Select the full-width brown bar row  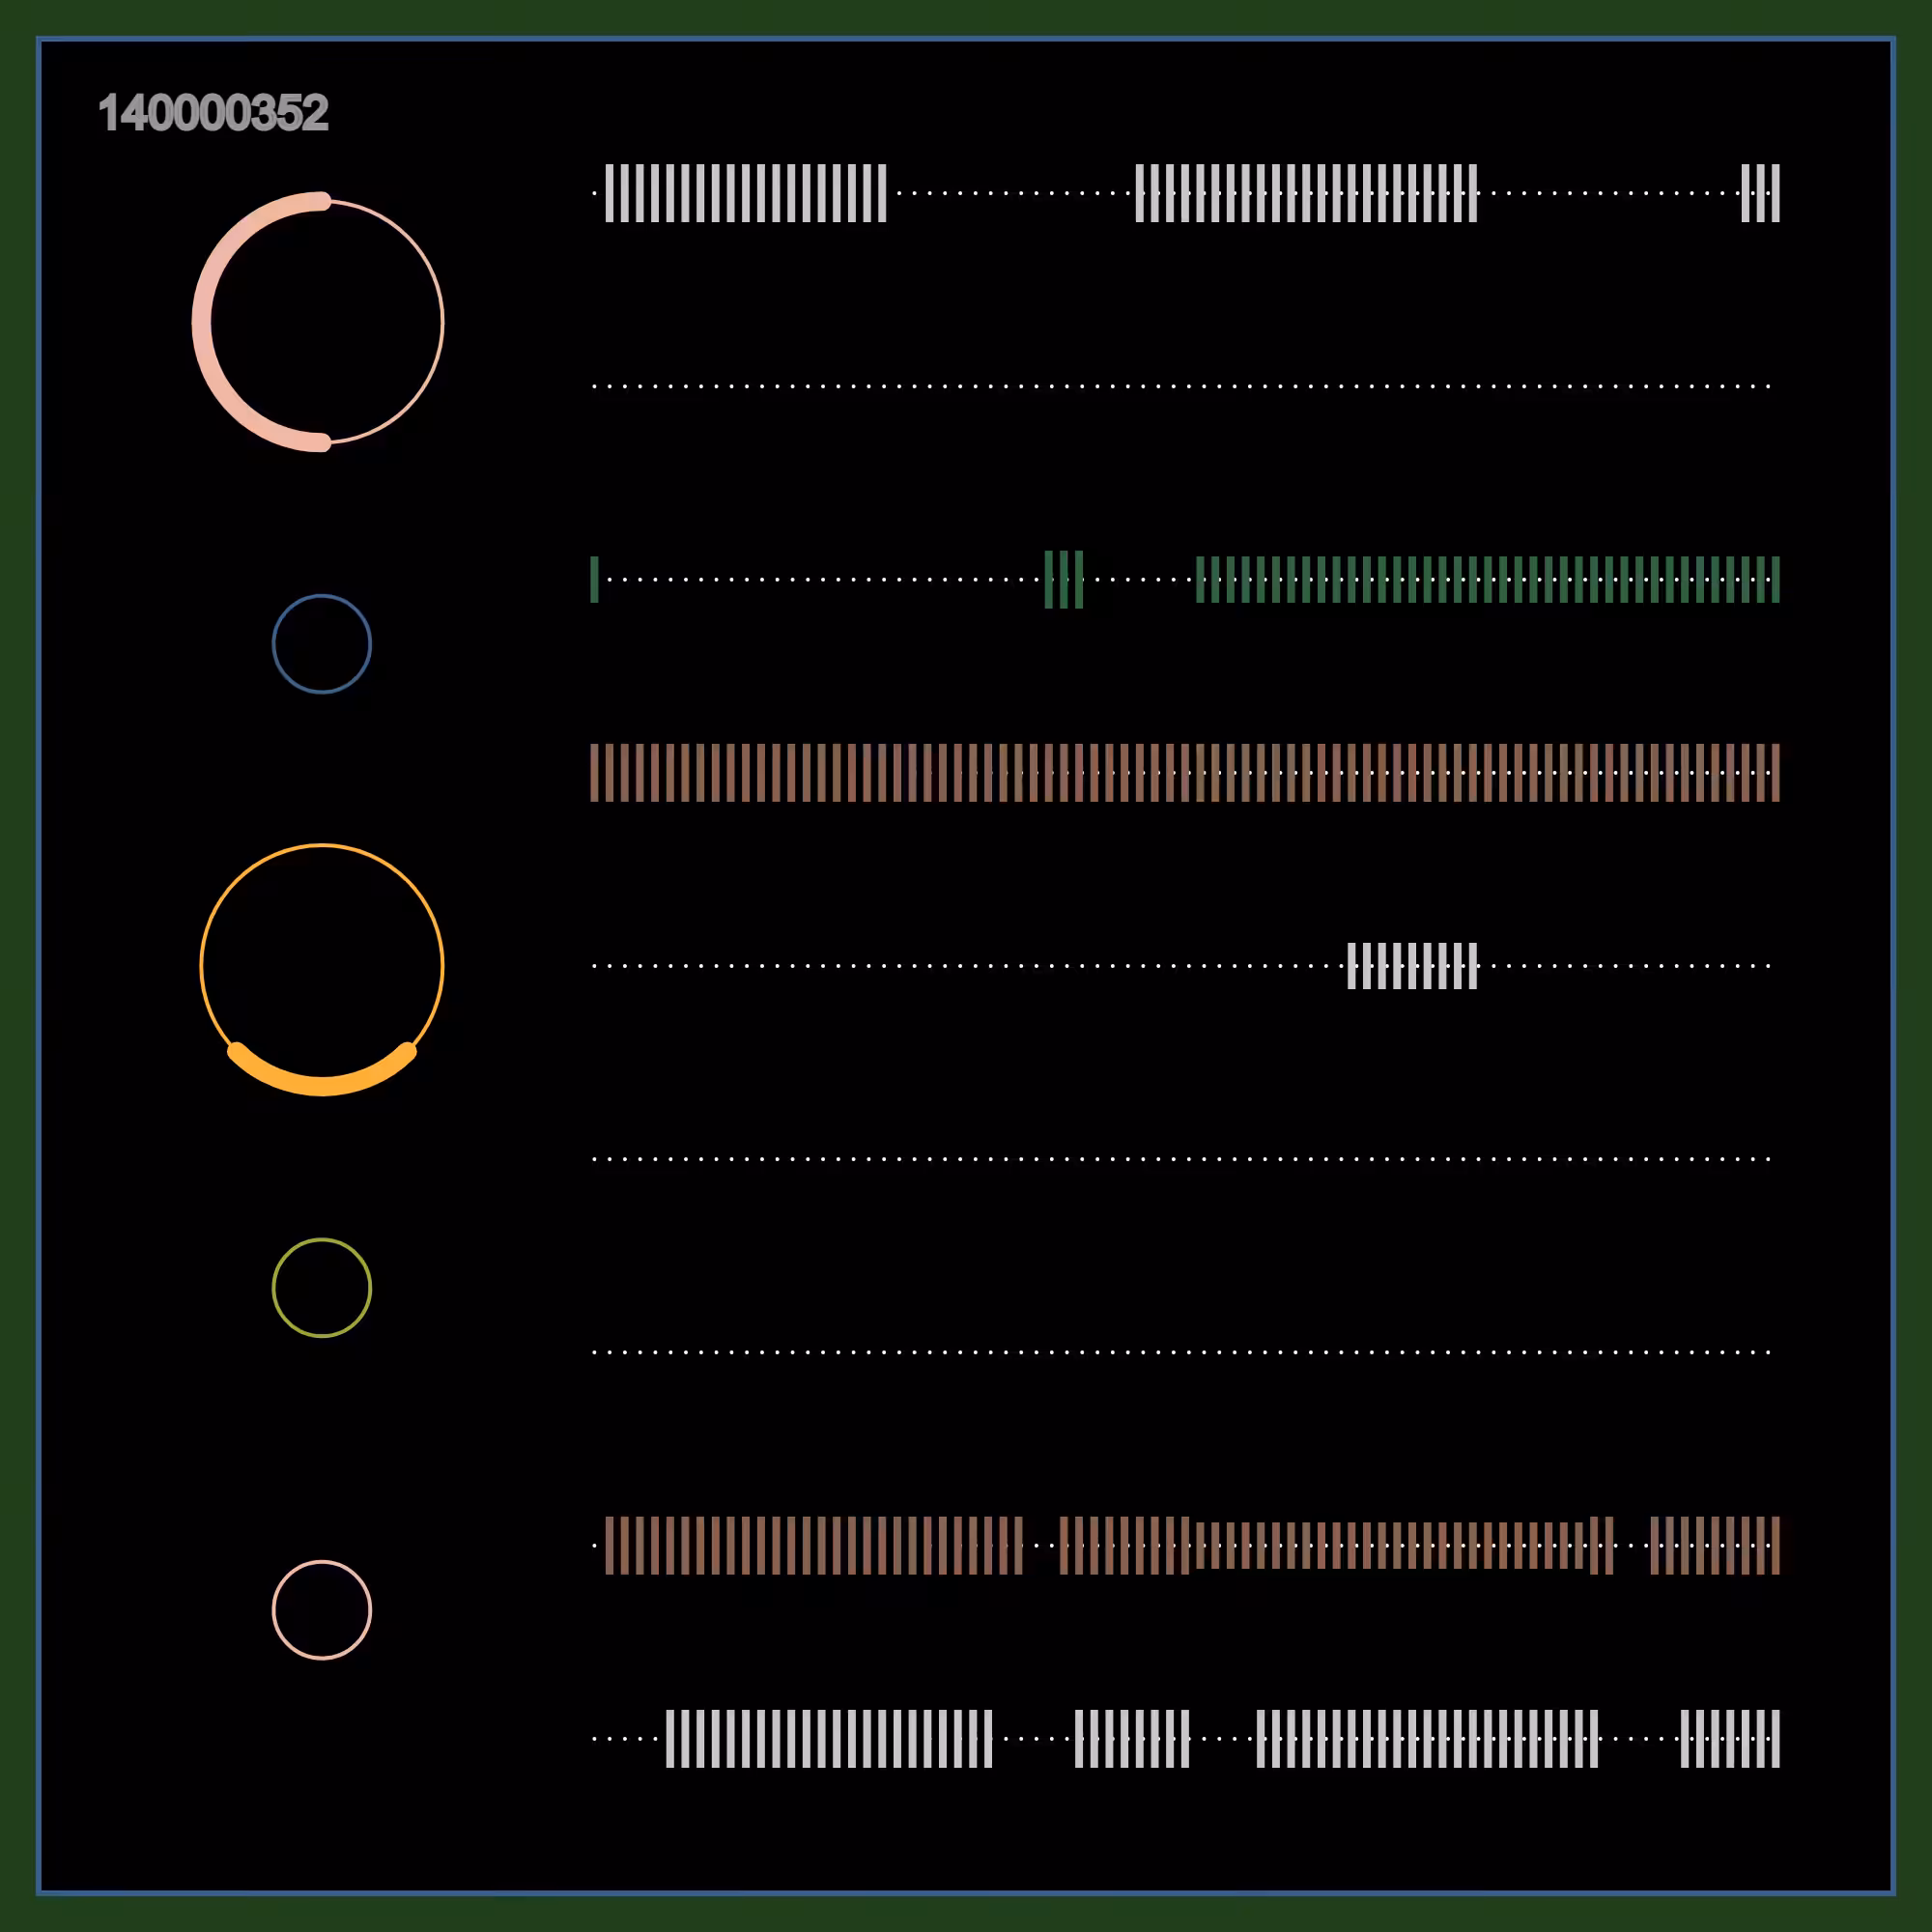[x=1185, y=773]
